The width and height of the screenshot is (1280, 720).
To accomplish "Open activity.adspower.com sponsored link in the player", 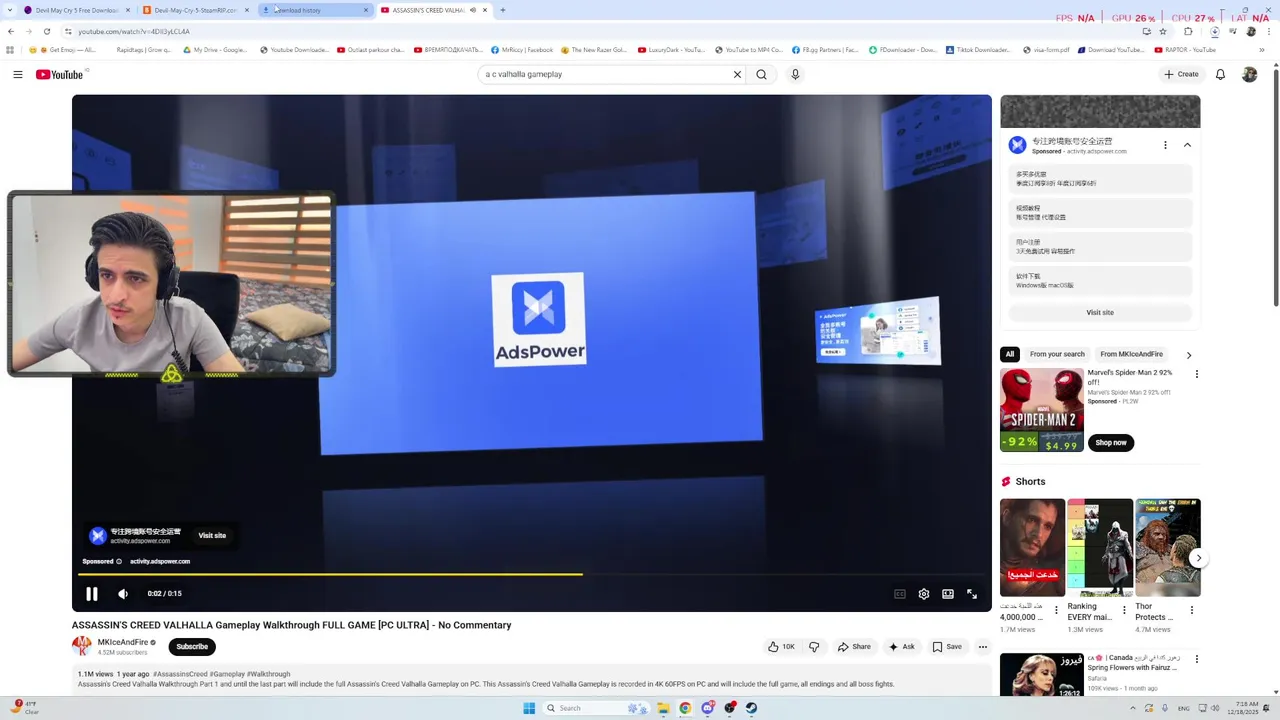I will [160, 562].
